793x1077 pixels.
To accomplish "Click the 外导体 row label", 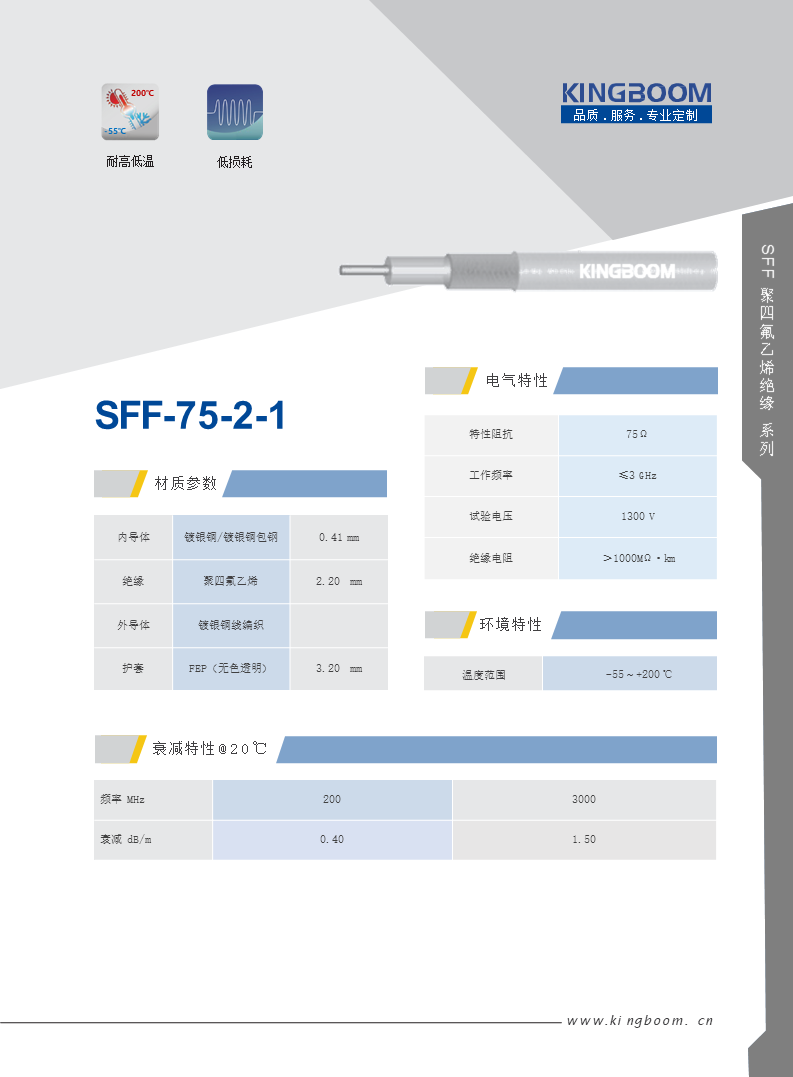I will coord(133,625).
